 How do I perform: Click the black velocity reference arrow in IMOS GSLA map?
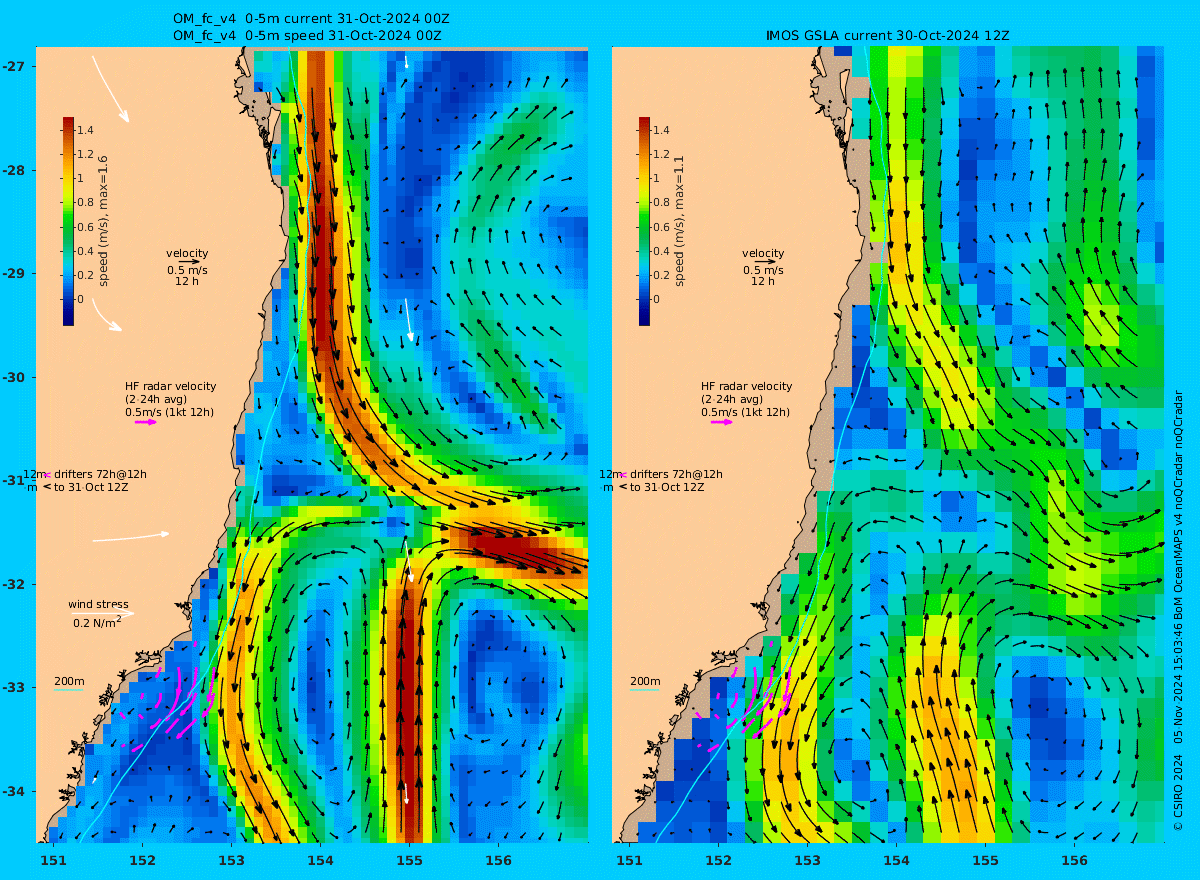pyautogui.click(x=765, y=262)
